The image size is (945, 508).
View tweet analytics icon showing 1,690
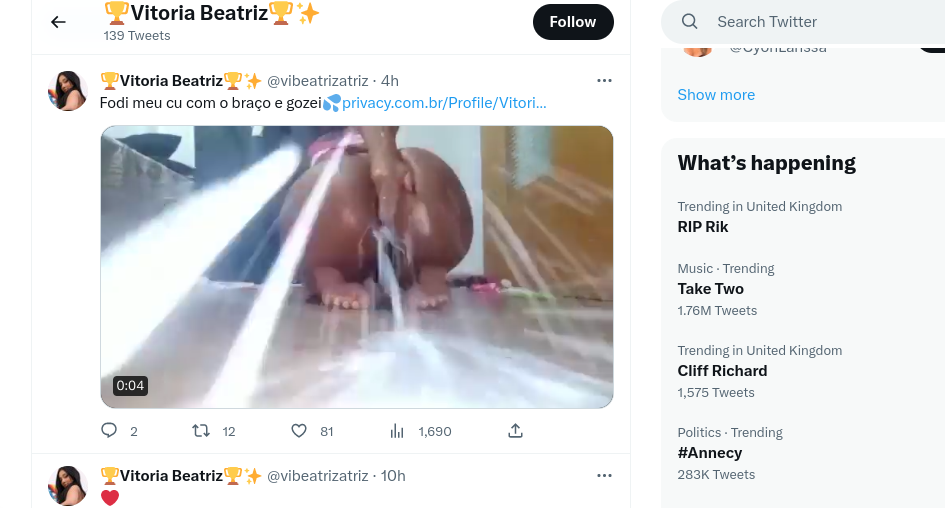click(397, 431)
